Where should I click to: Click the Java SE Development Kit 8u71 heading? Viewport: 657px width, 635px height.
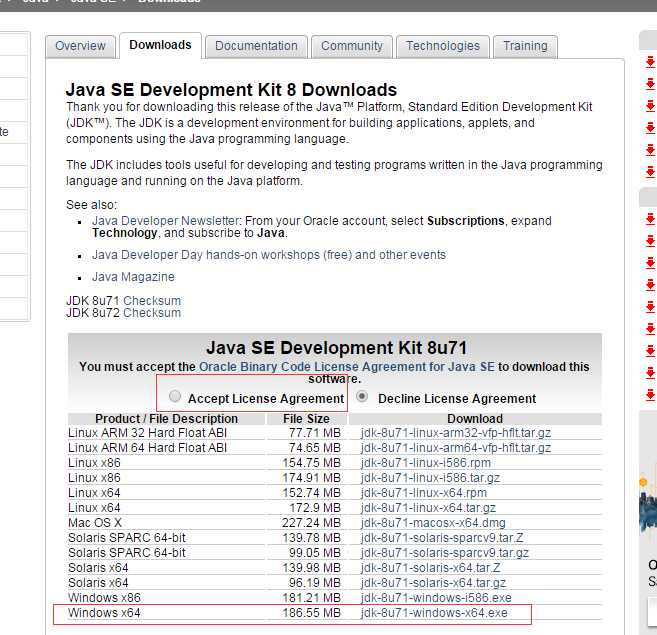pos(336,348)
